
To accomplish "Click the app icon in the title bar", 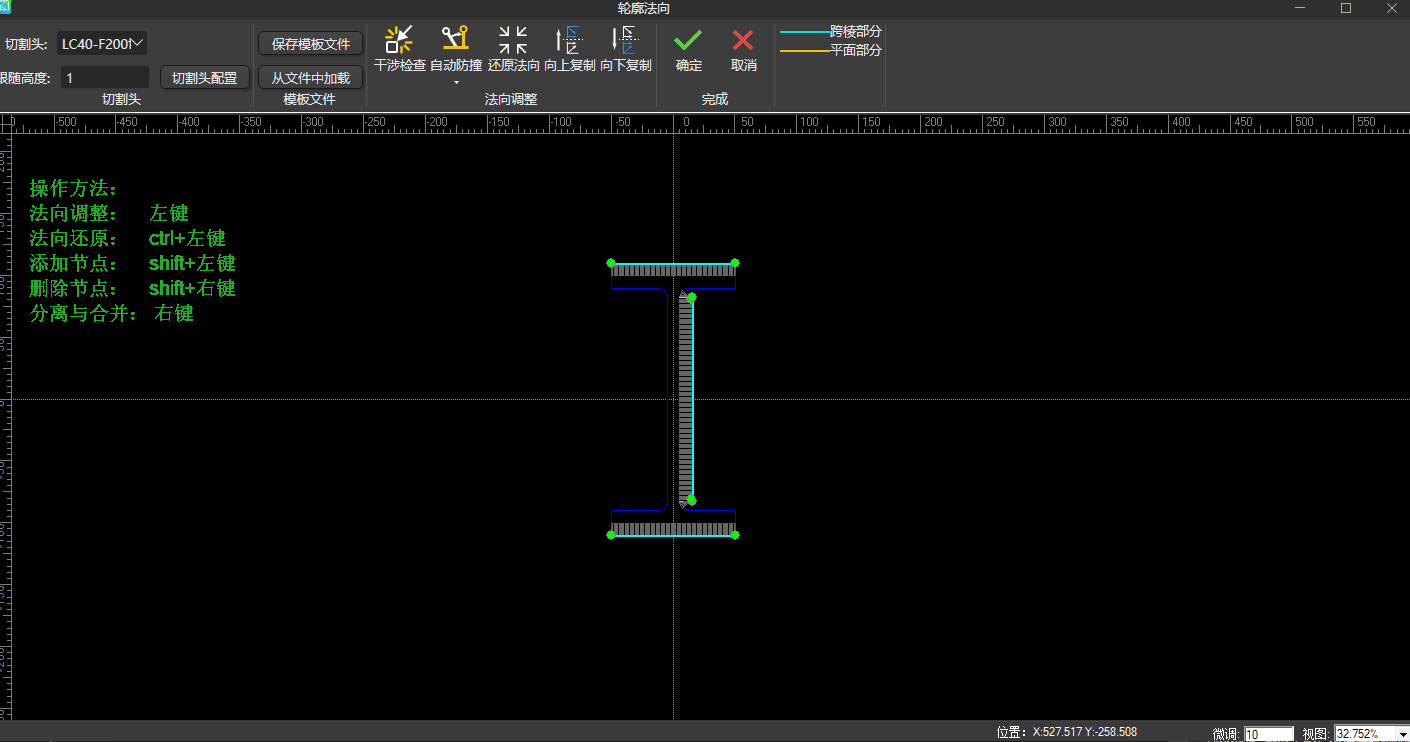I will point(5,7).
